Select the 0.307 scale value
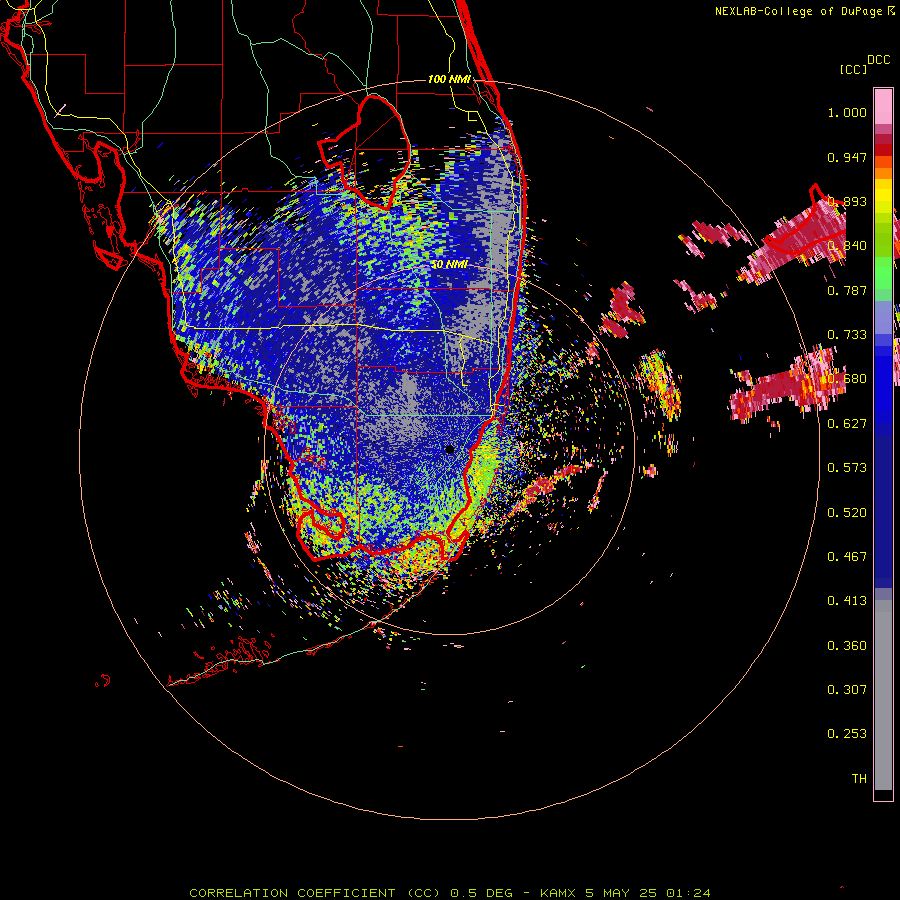900x900 pixels. point(847,689)
